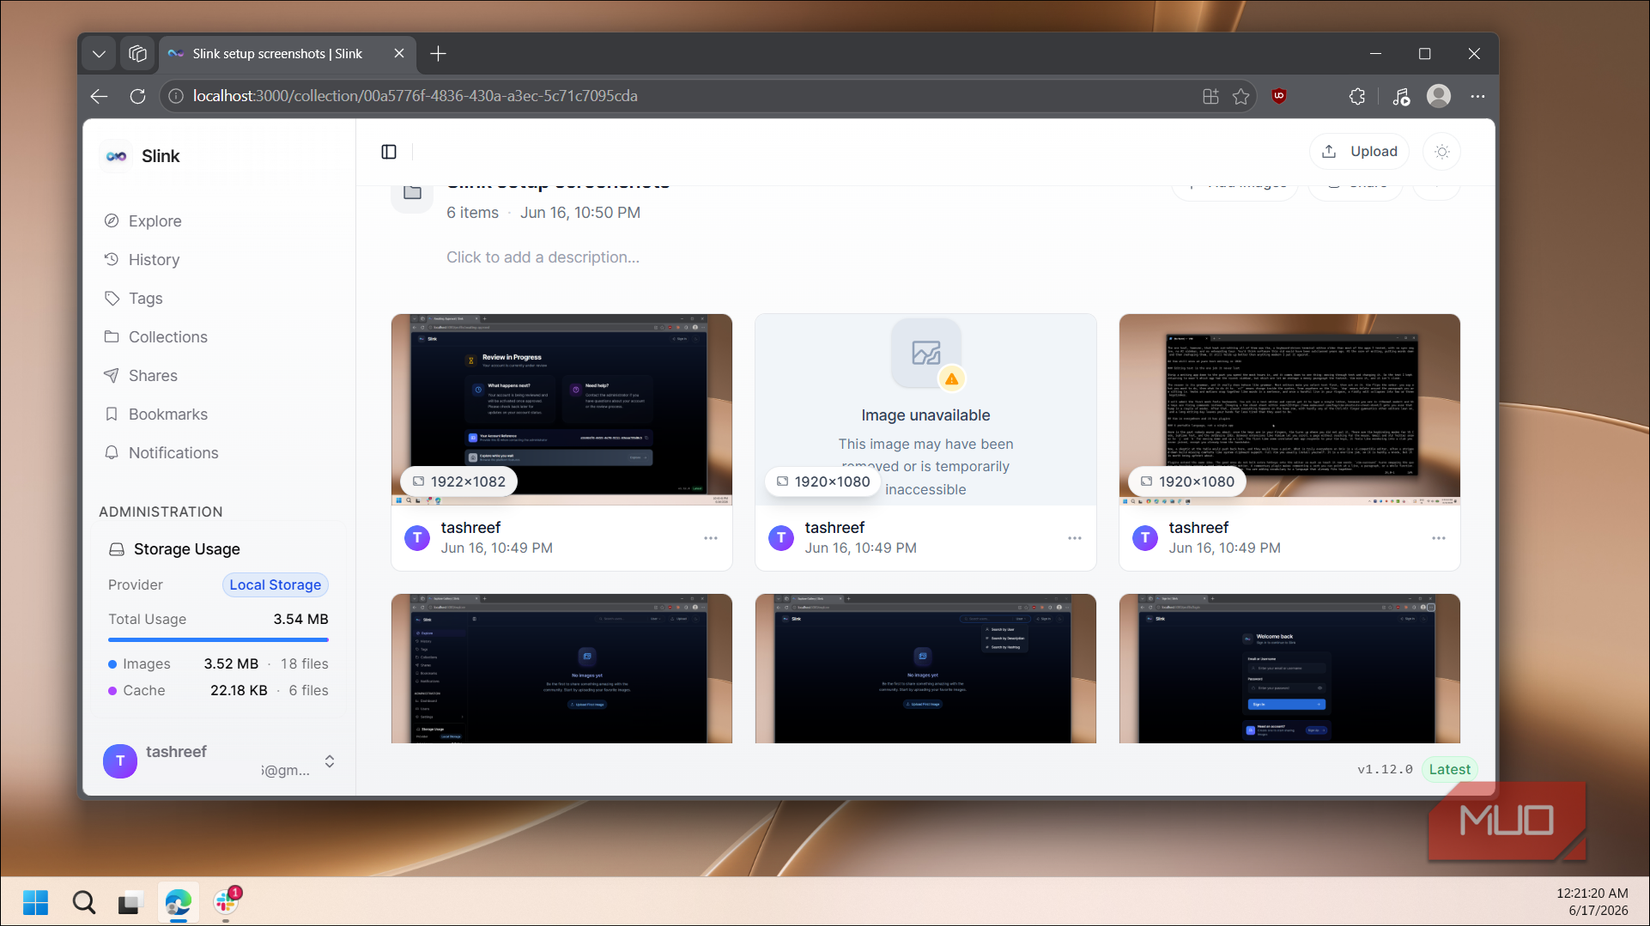Go back using the browser back arrow
Viewport: 1650px width, 926px height.
tap(99, 96)
